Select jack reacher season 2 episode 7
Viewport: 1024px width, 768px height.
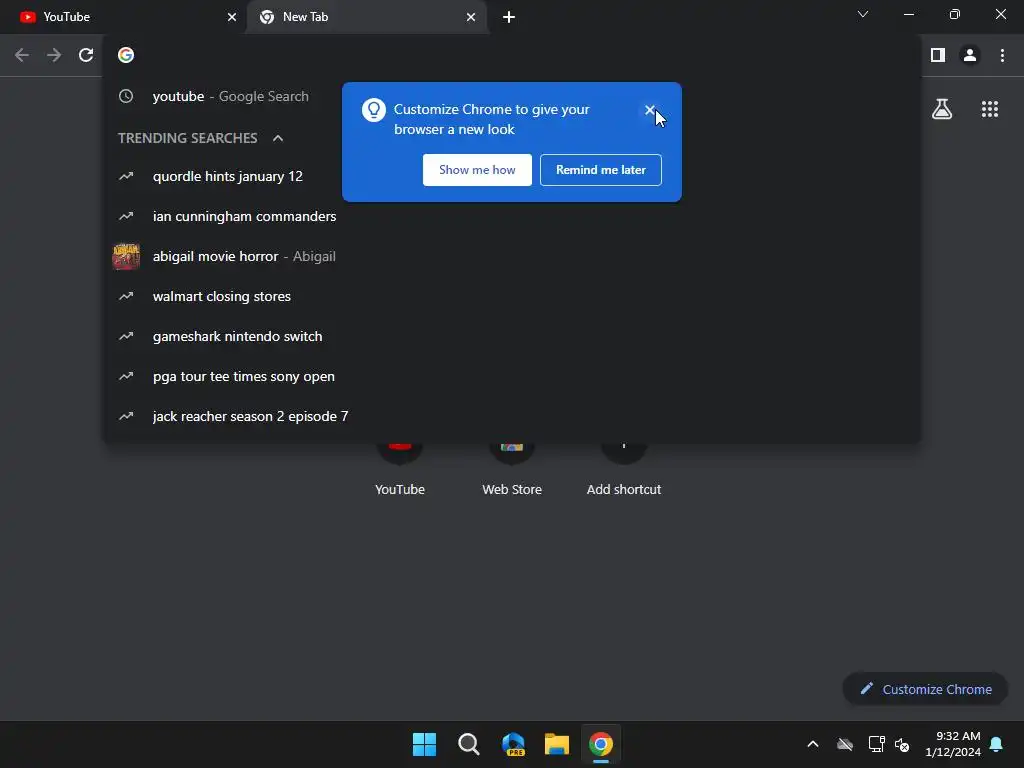tap(512, 416)
